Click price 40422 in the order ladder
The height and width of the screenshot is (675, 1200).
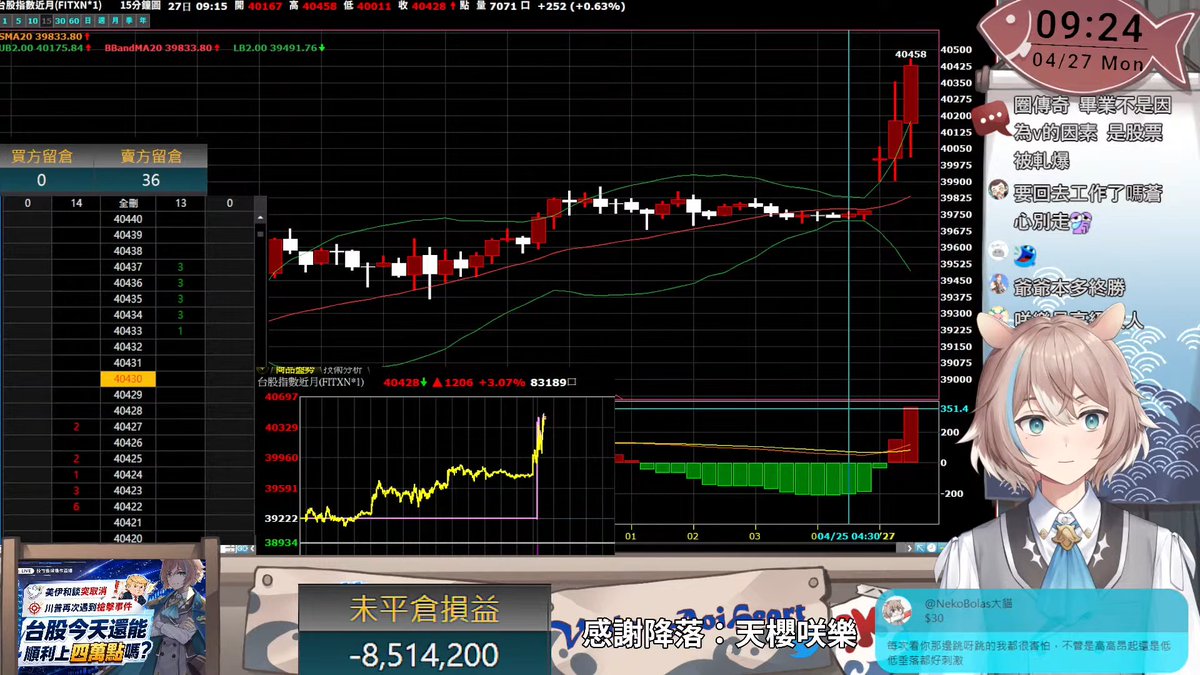[x=128, y=507]
